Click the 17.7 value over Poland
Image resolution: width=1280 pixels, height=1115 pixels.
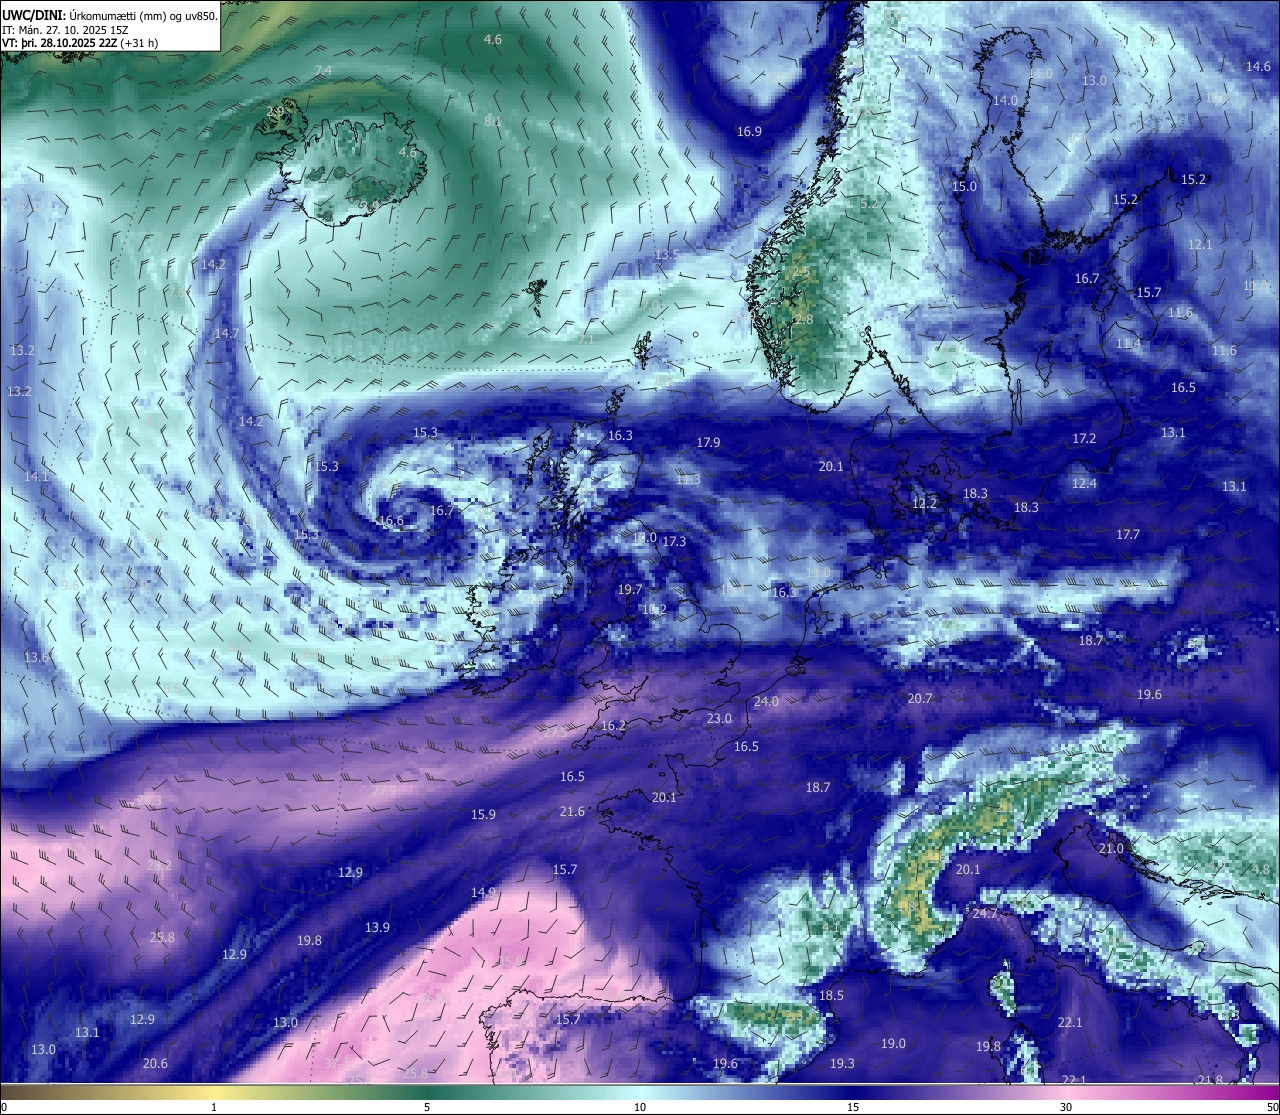[x=1128, y=535]
